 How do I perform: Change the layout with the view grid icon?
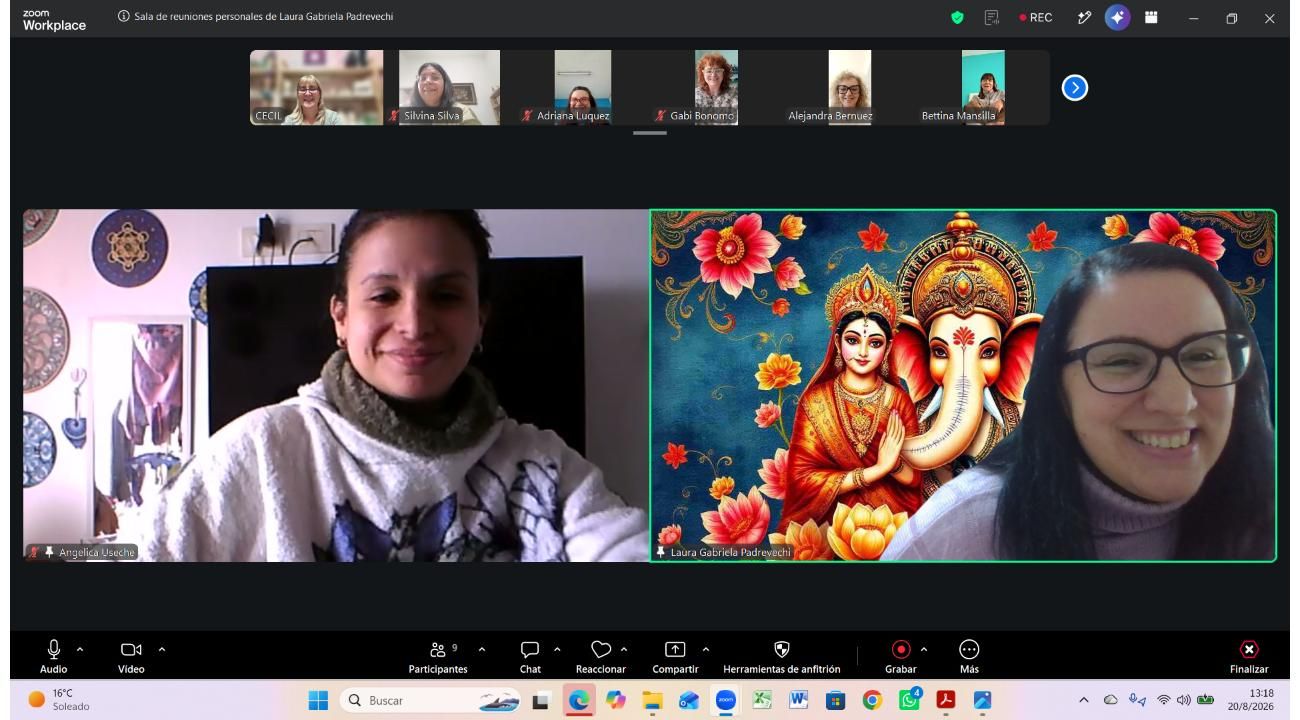1151,18
